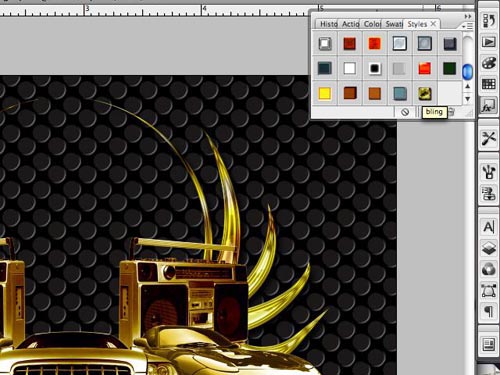This screenshot has height=375, width=500.
Task: Apply the first style with gray beveled frame
Action: pyautogui.click(x=325, y=43)
